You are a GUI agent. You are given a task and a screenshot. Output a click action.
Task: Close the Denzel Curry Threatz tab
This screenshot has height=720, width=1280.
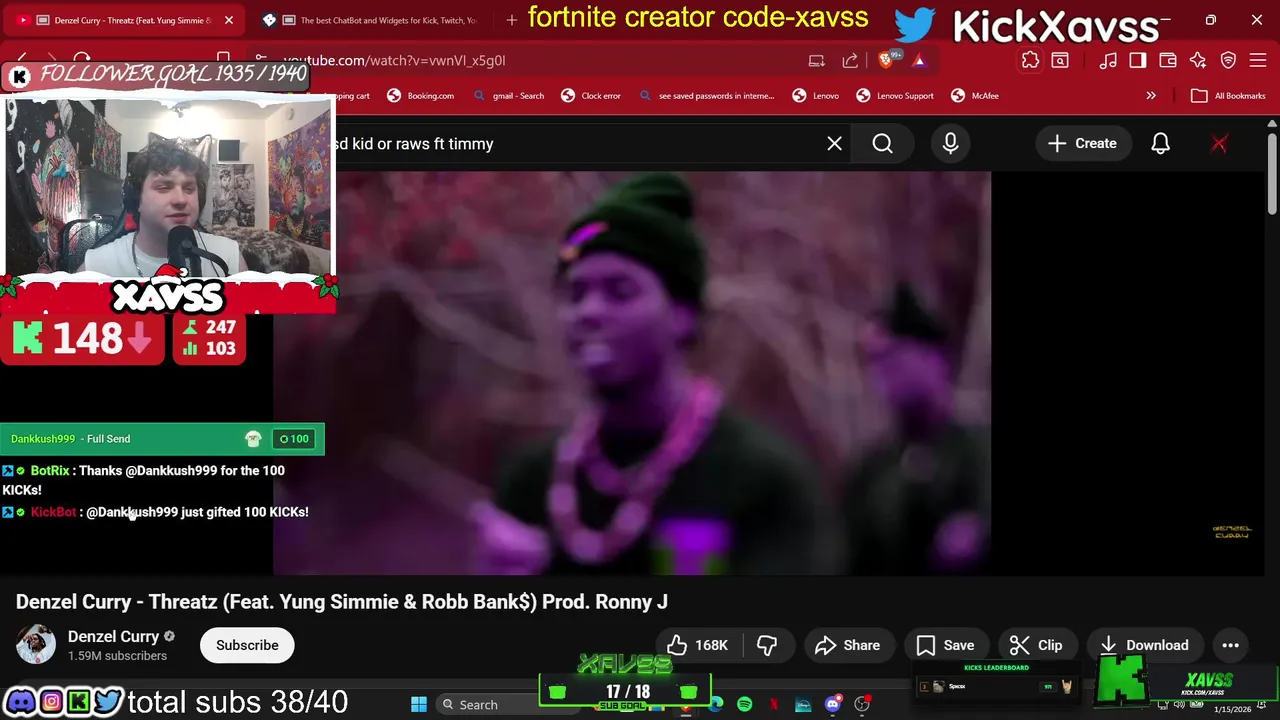(x=228, y=20)
